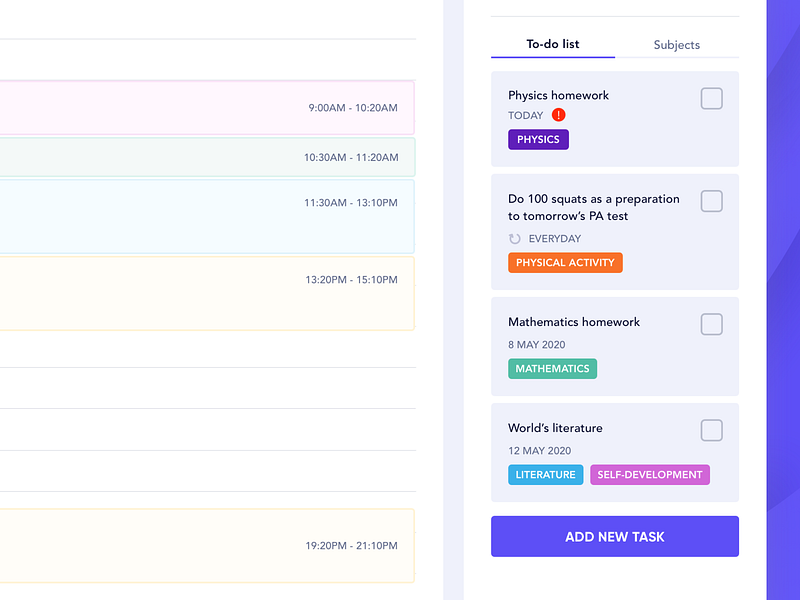The width and height of the screenshot is (800, 600).
Task: Open the World's literature task card
Action: click(x=614, y=452)
